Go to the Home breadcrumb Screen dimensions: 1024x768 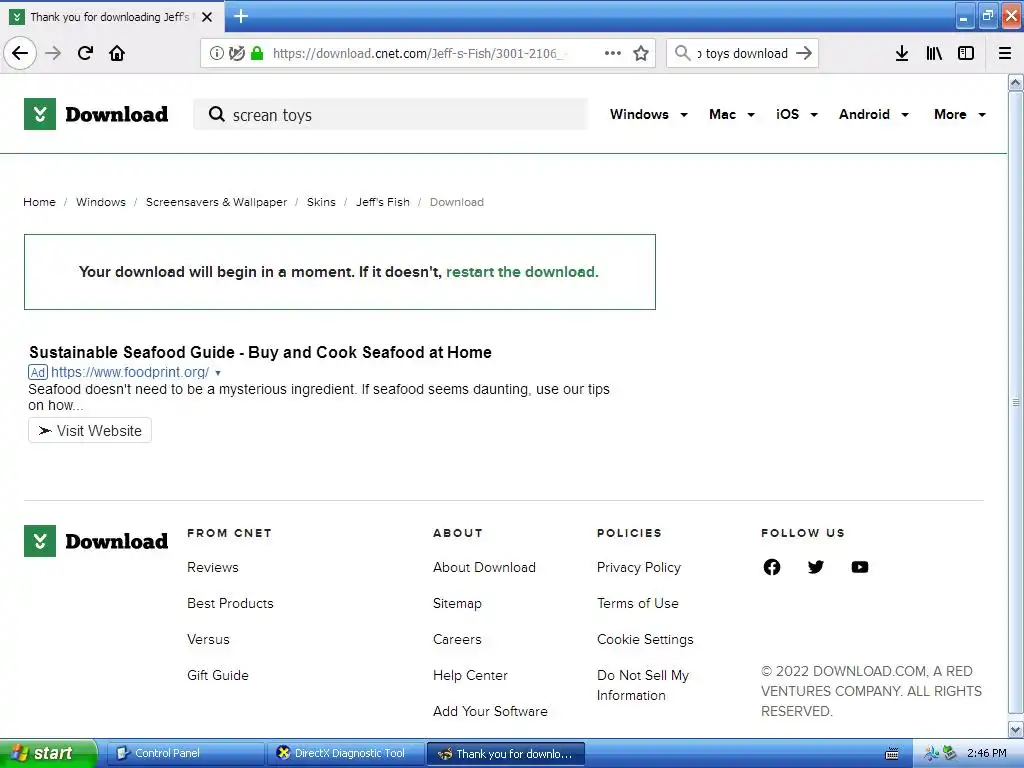click(39, 202)
